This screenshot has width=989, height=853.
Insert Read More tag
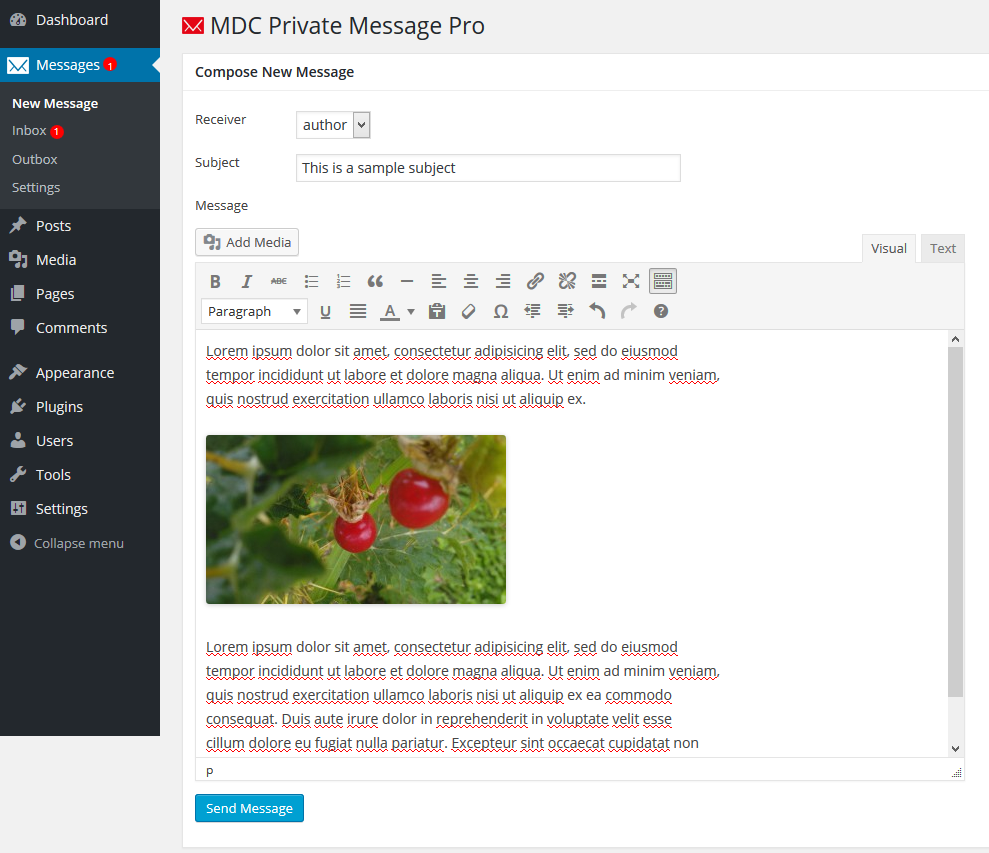click(x=599, y=281)
